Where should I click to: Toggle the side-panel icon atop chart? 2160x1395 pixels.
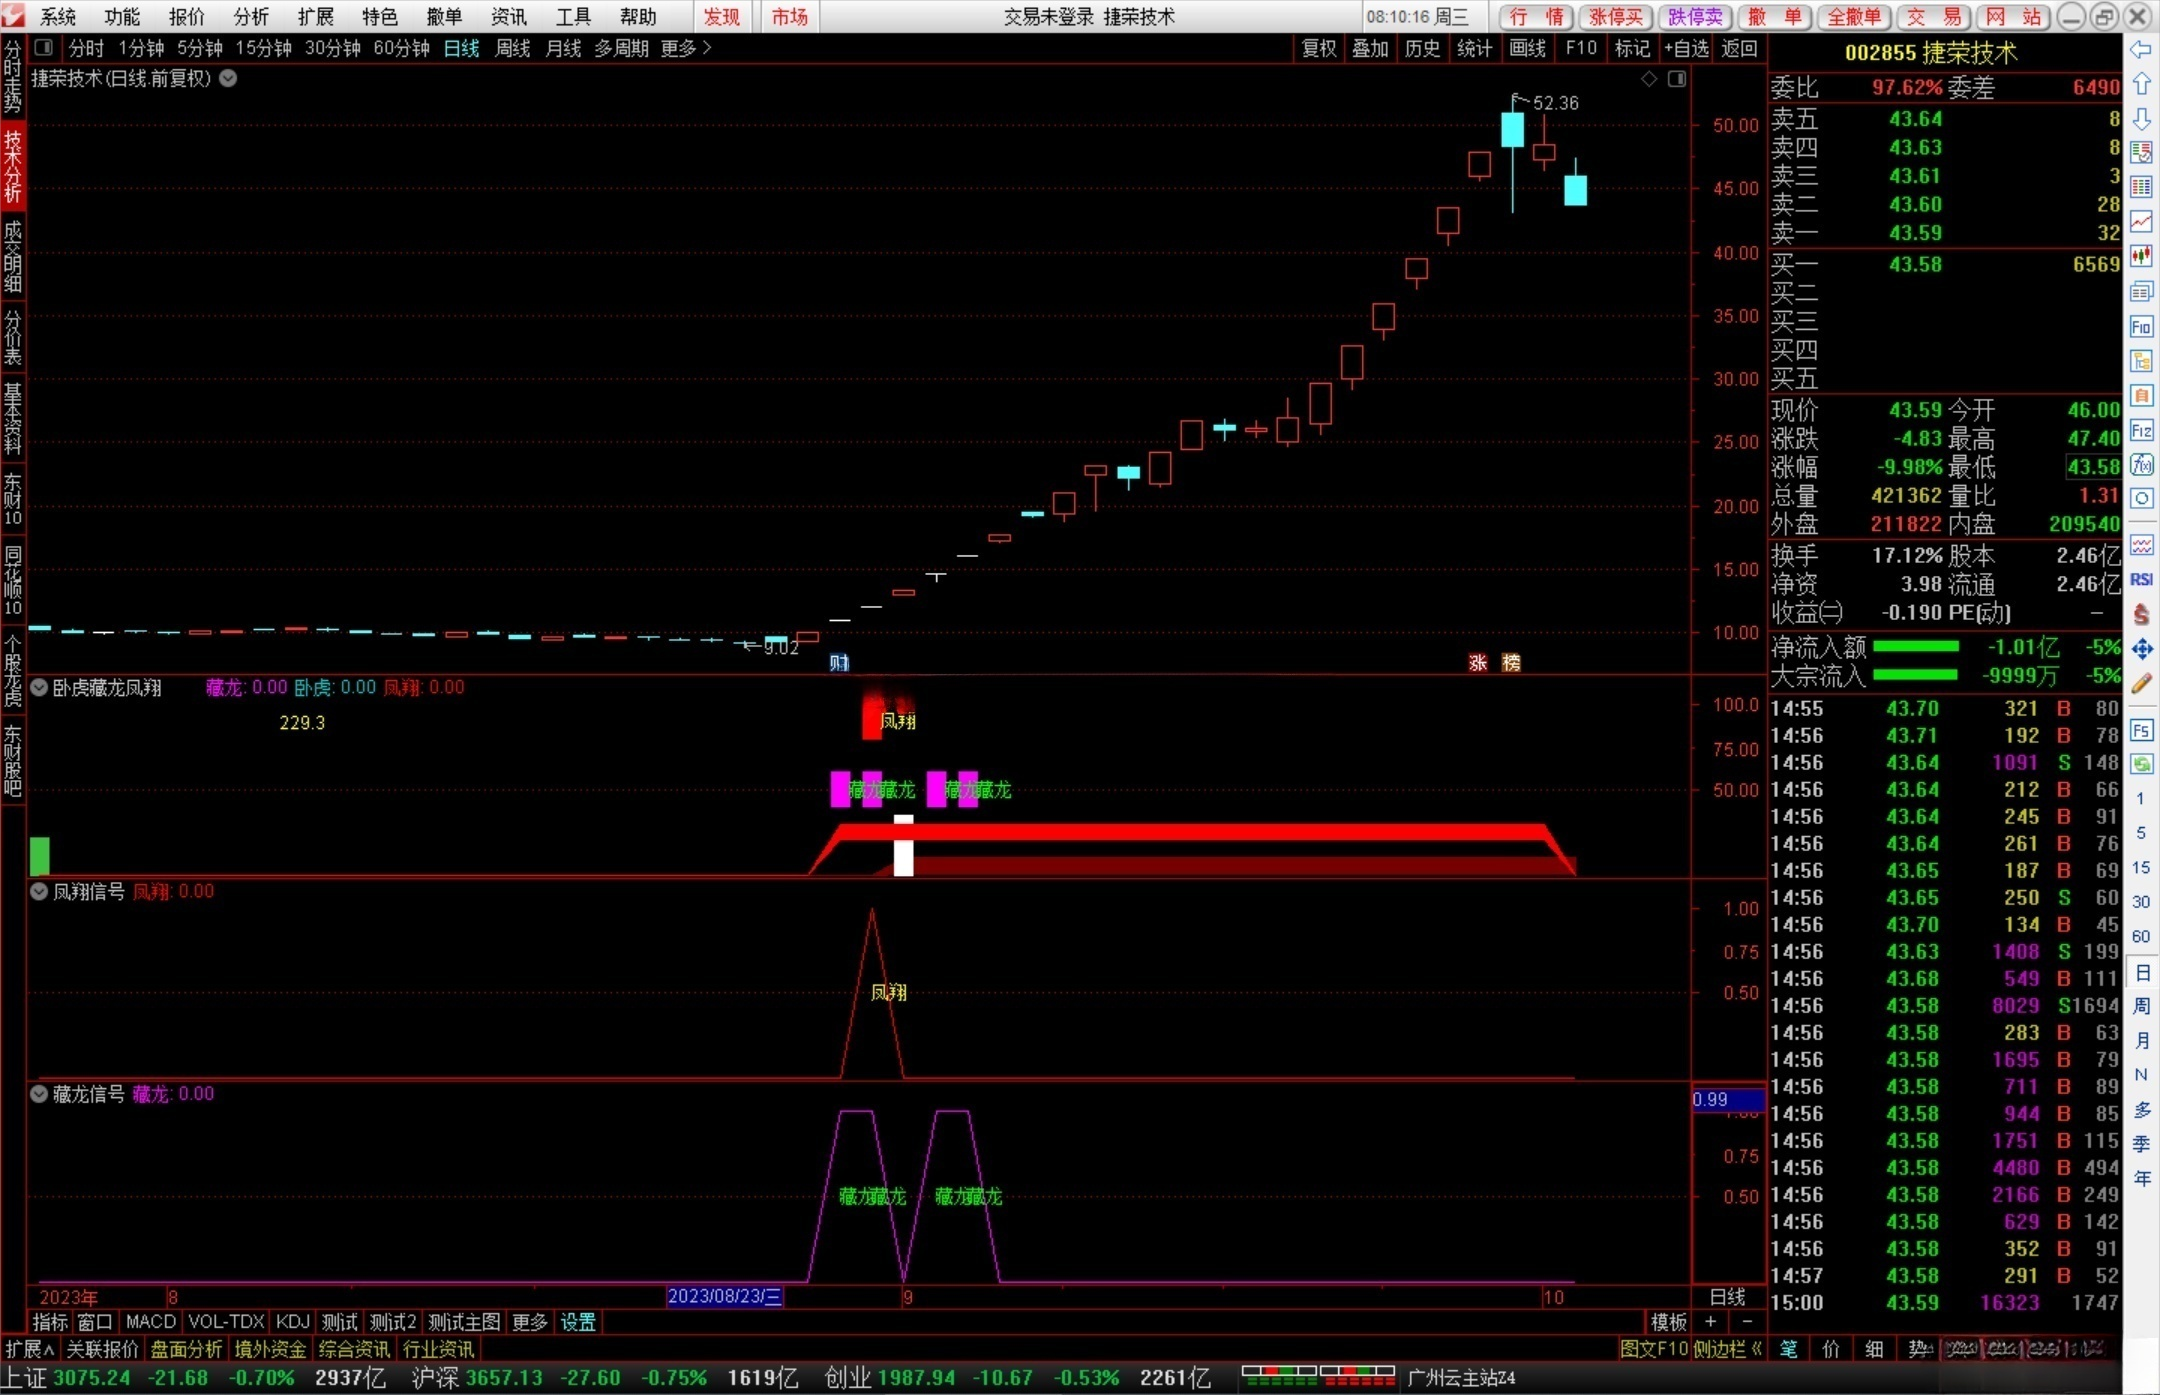pos(1677,79)
